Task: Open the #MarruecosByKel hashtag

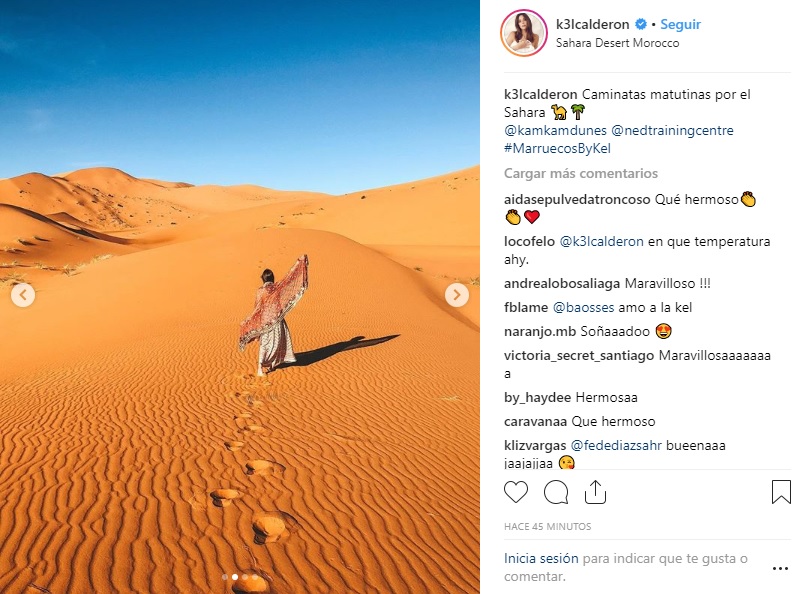Action: (x=557, y=148)
